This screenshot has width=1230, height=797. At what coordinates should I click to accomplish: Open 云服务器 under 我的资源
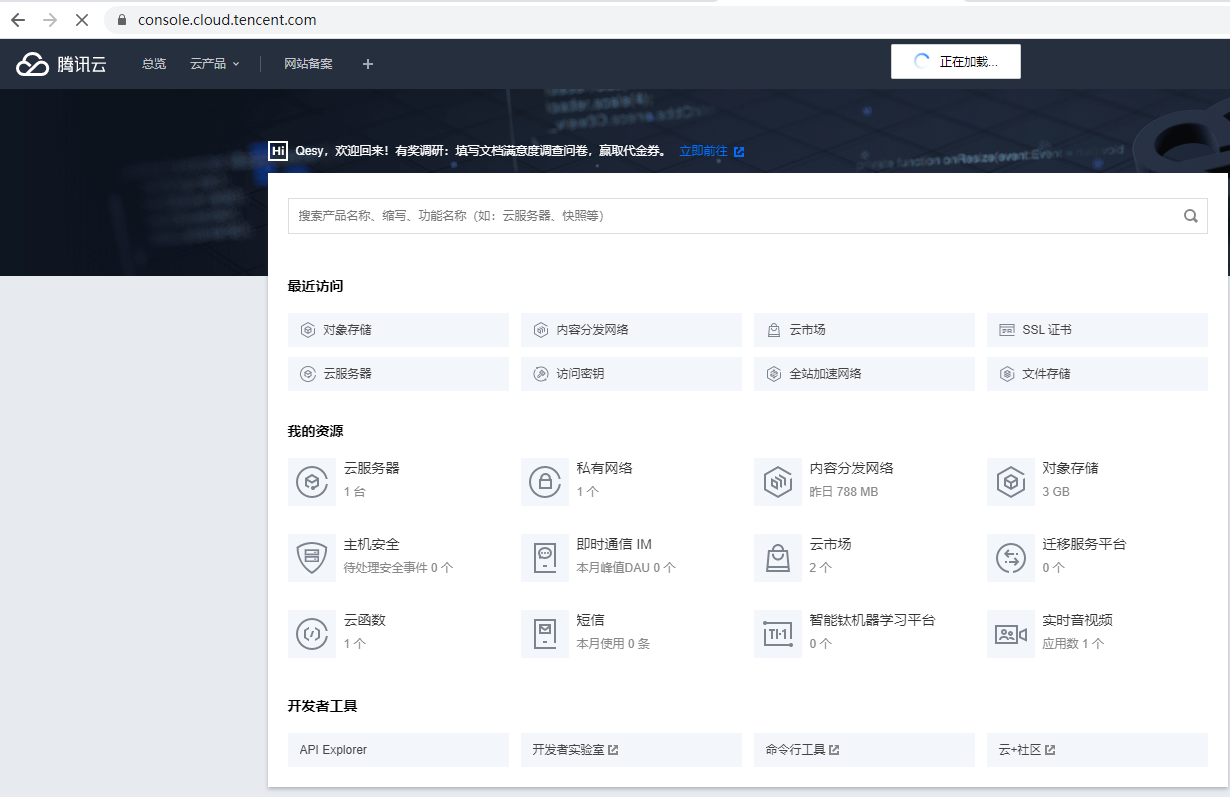coord(372,468)
